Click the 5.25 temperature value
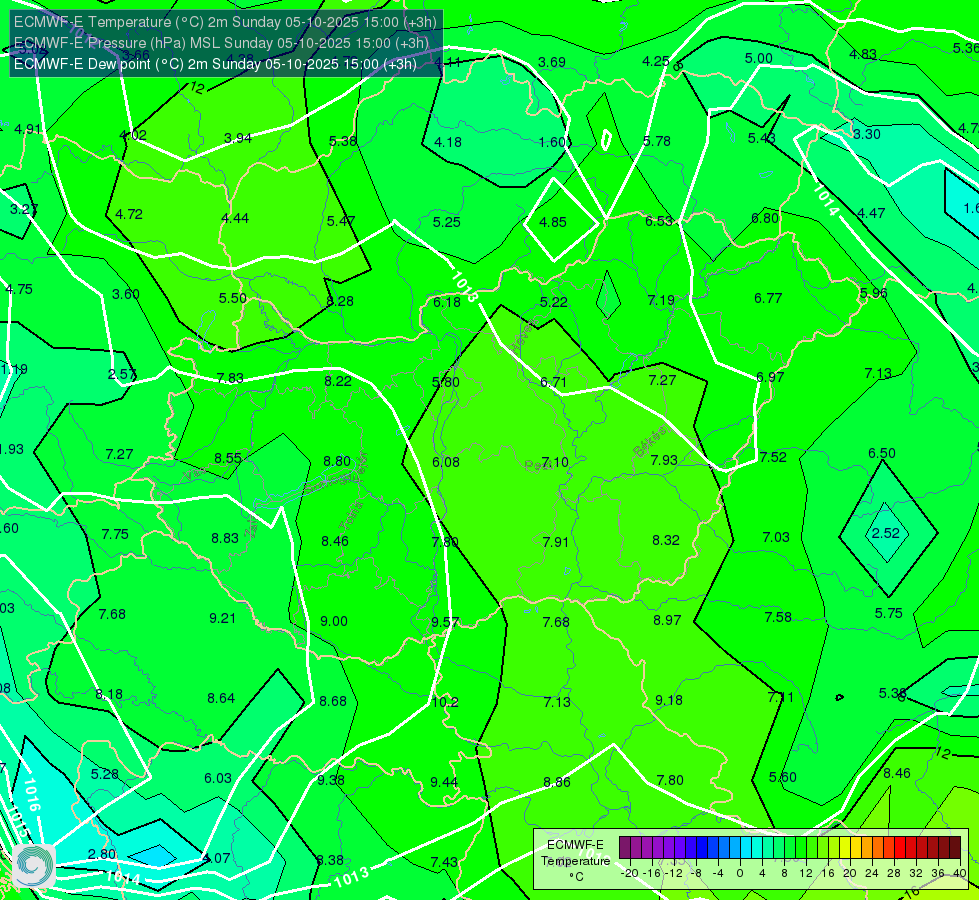This screenshot has height=900, width=979. pyautogui.click(x=446, y=222)
